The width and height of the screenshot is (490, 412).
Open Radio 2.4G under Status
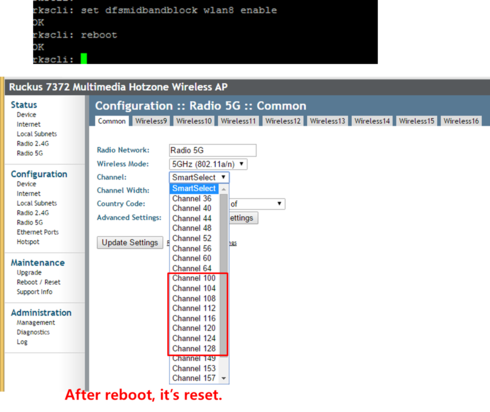click(x=33, y=143)
